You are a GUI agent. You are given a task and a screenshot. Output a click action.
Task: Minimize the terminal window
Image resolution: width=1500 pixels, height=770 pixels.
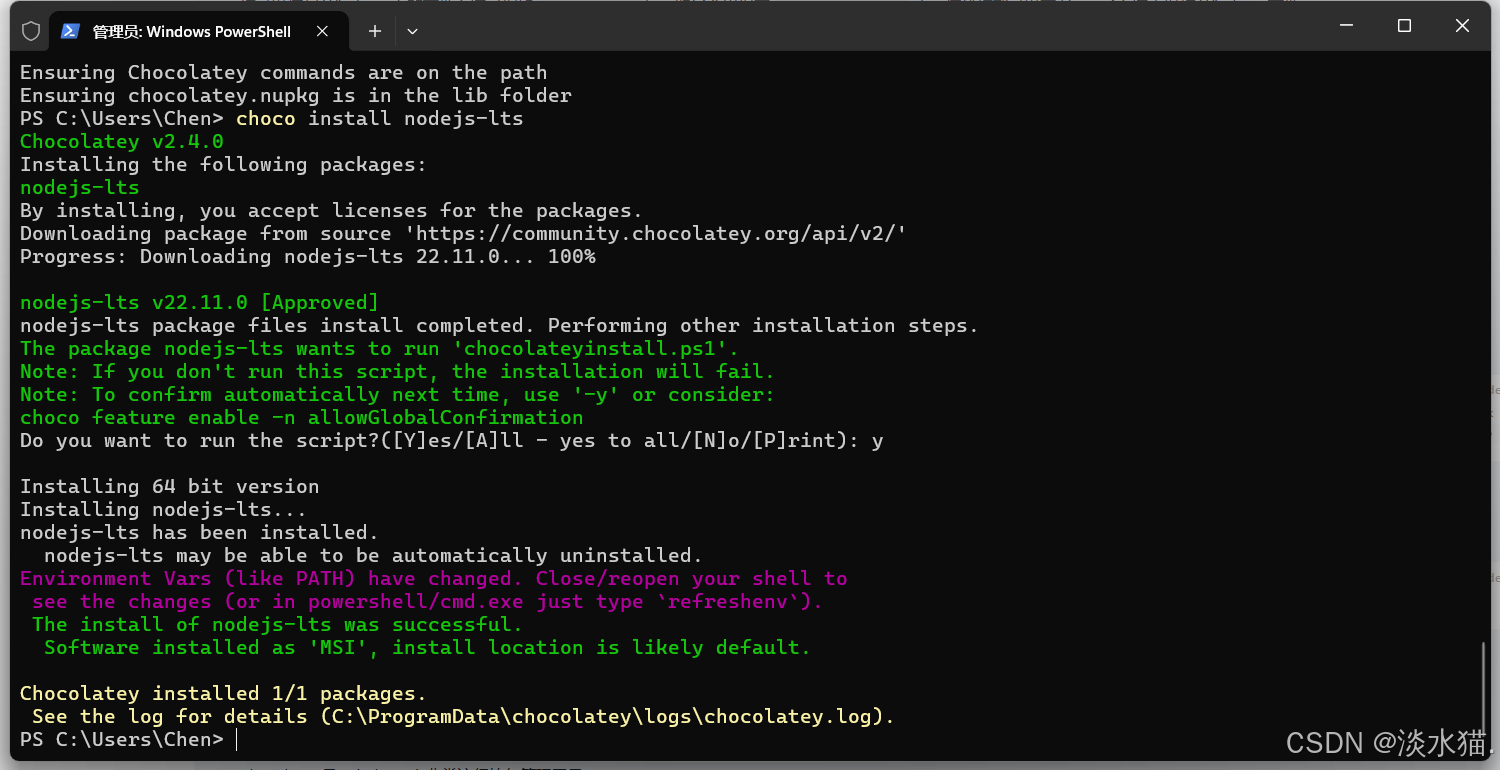1346,26
